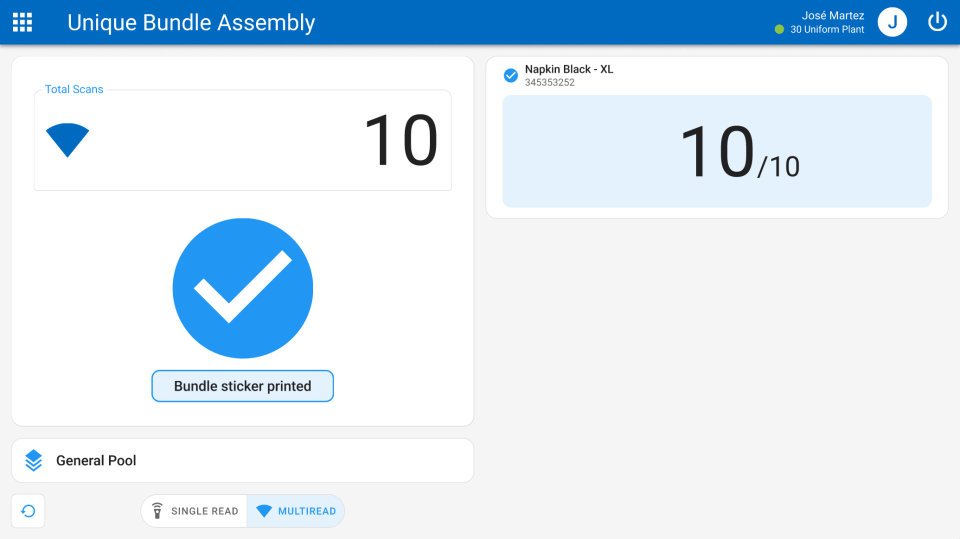Open the apps grid menu
Image resolution: width=960 pixels, height=539 pixels.
point(22,22)
